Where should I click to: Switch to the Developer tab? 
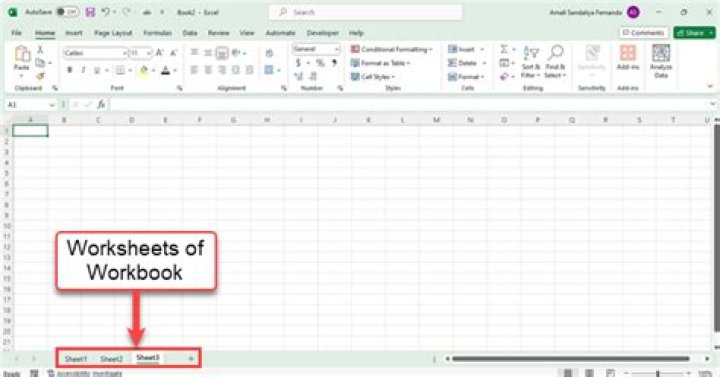[x=322, y=33]
